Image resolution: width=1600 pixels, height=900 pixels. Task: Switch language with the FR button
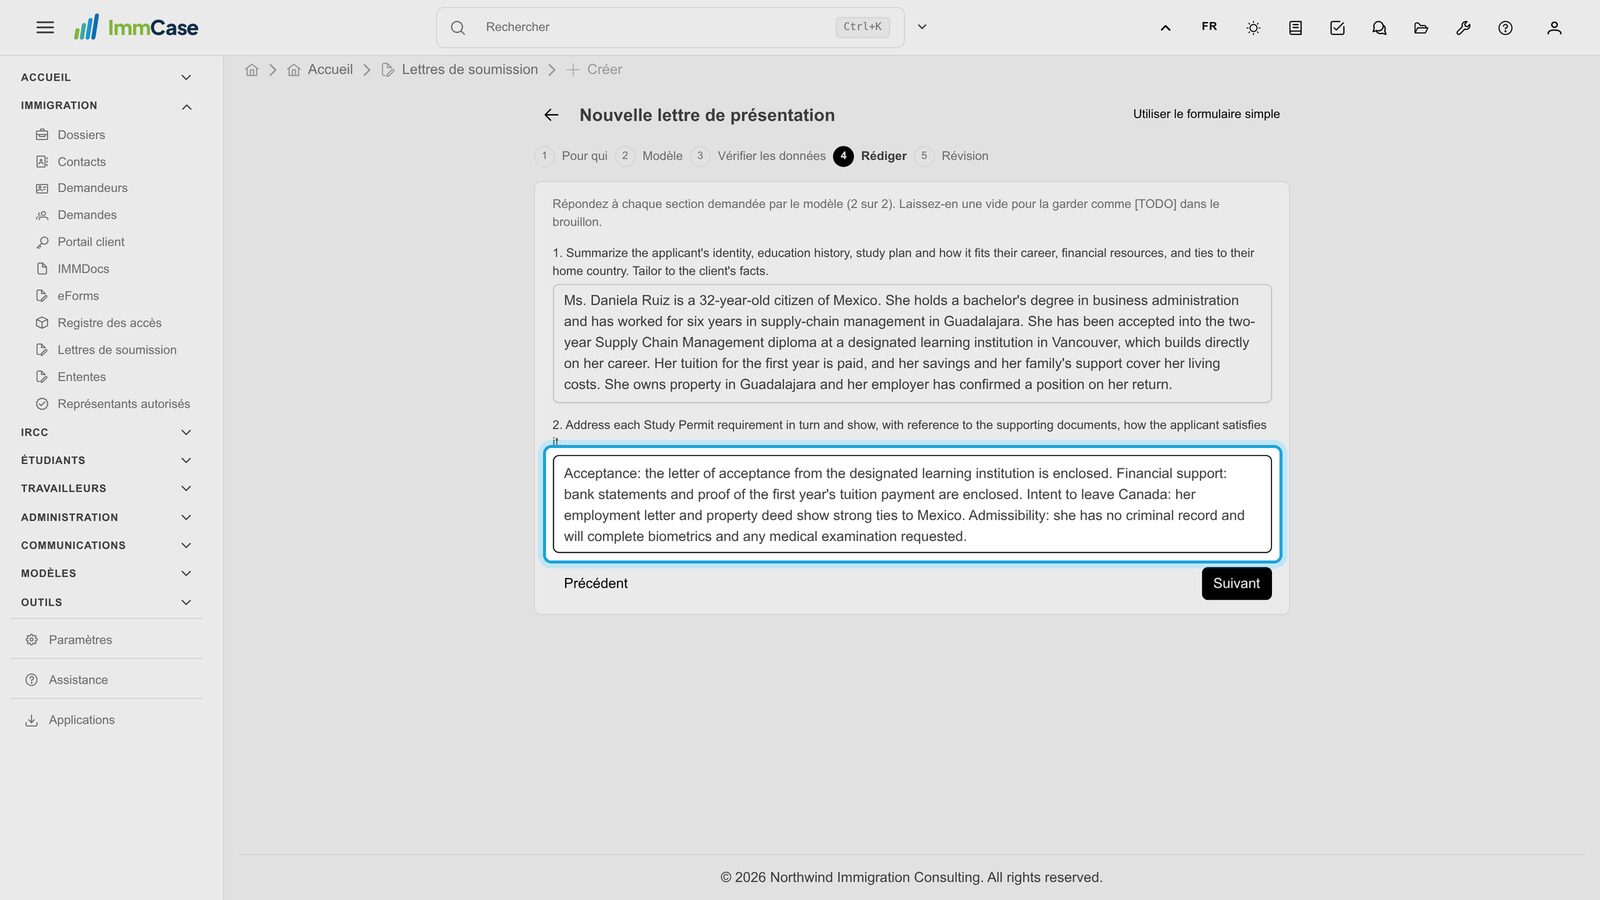click(x=1209, y=27)
